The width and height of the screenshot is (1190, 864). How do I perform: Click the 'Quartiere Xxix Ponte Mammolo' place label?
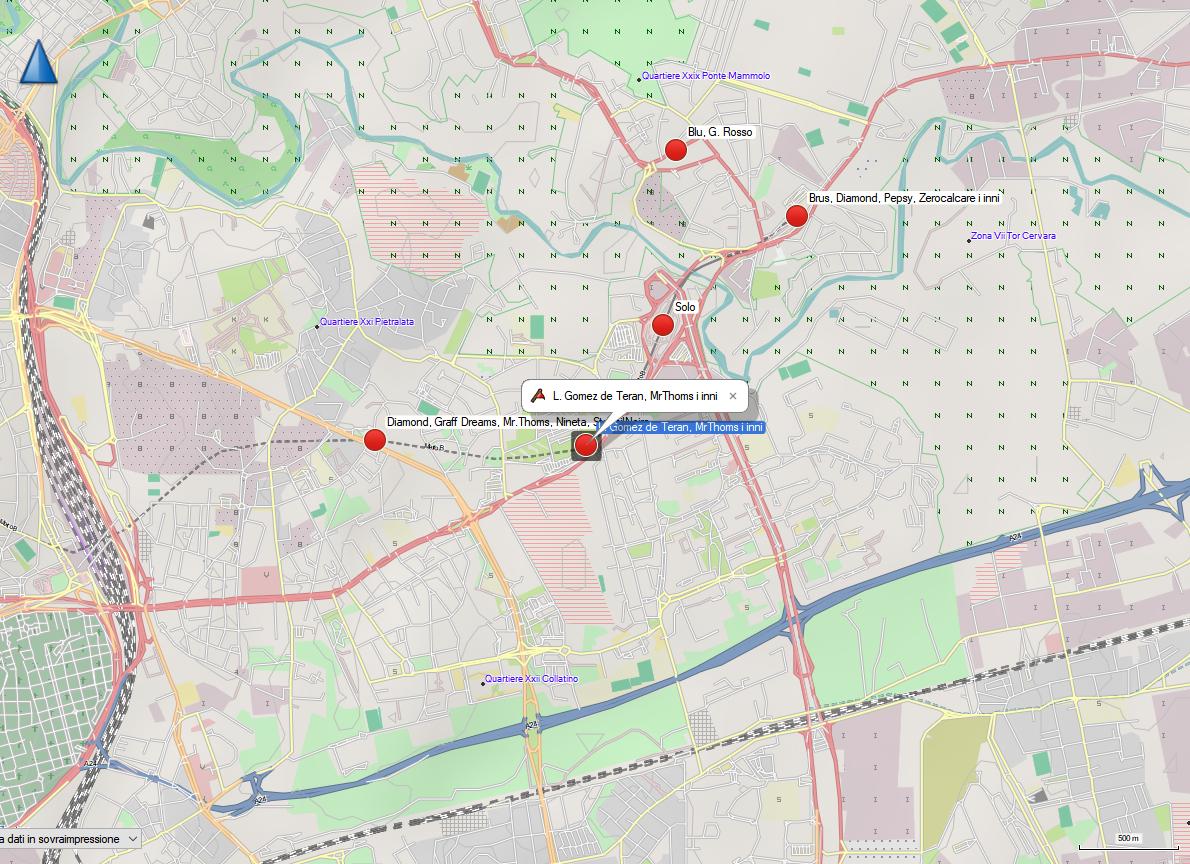coord(706,76)
